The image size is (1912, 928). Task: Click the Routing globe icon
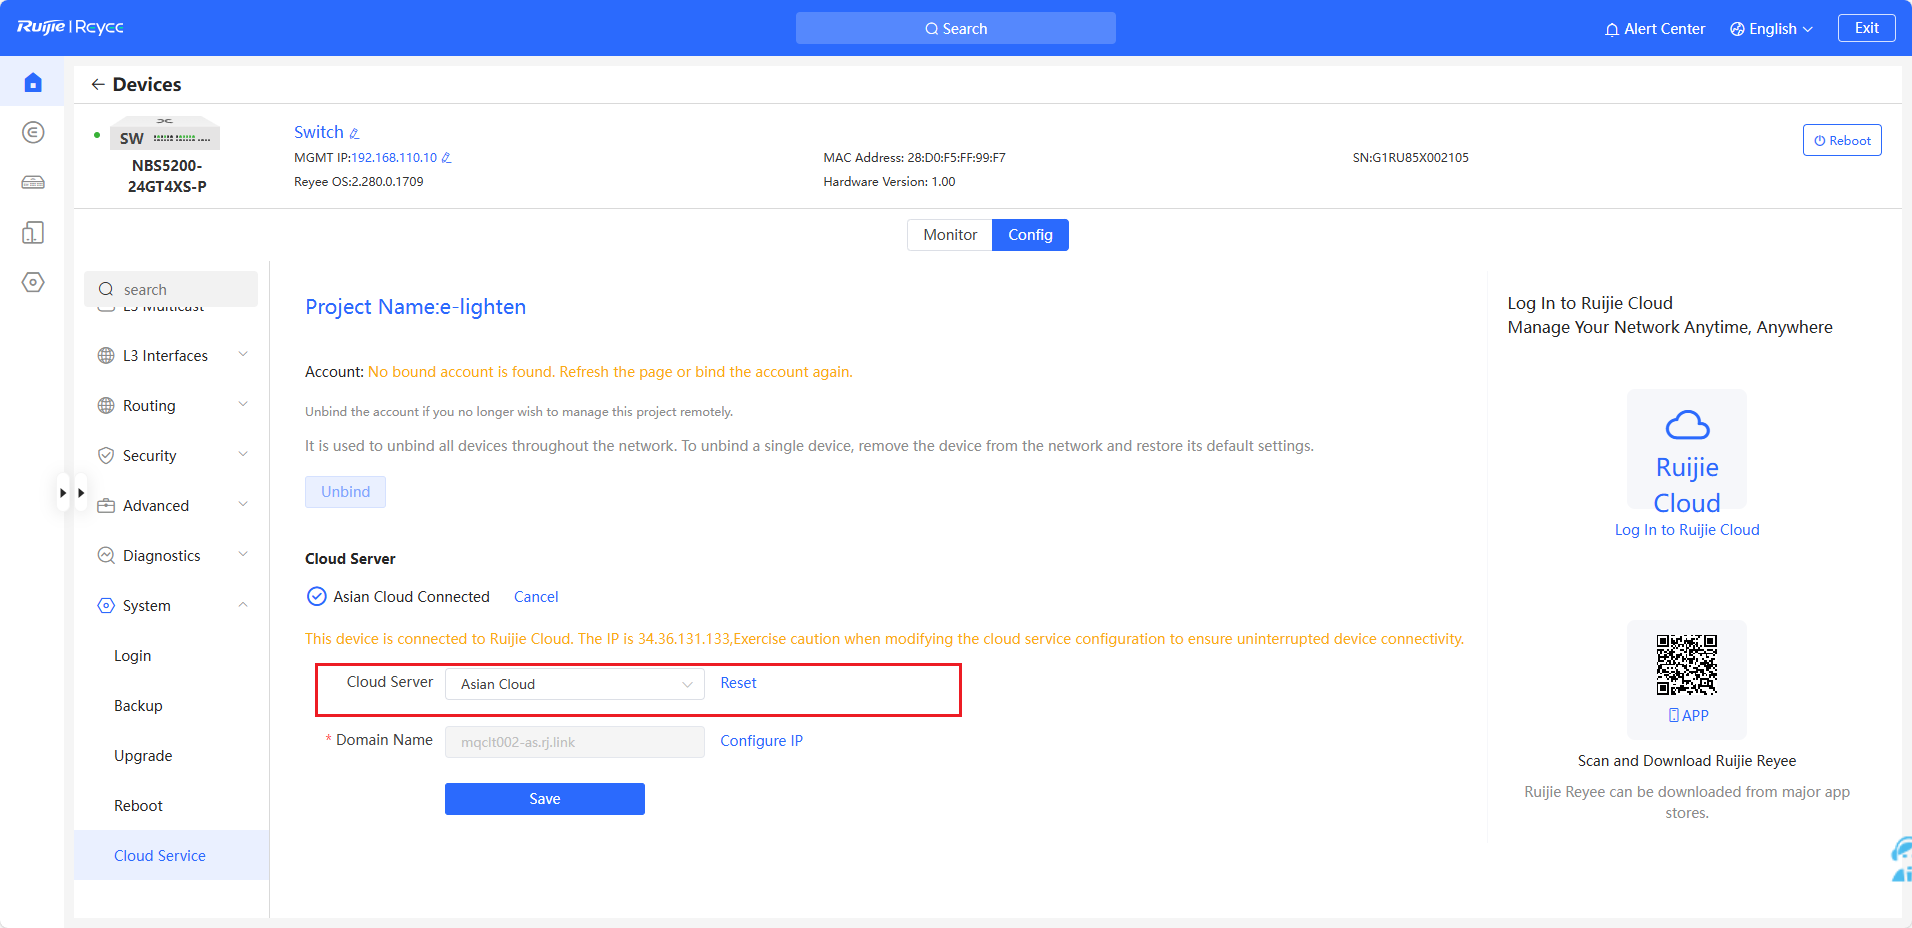click(x=106, y=405)
